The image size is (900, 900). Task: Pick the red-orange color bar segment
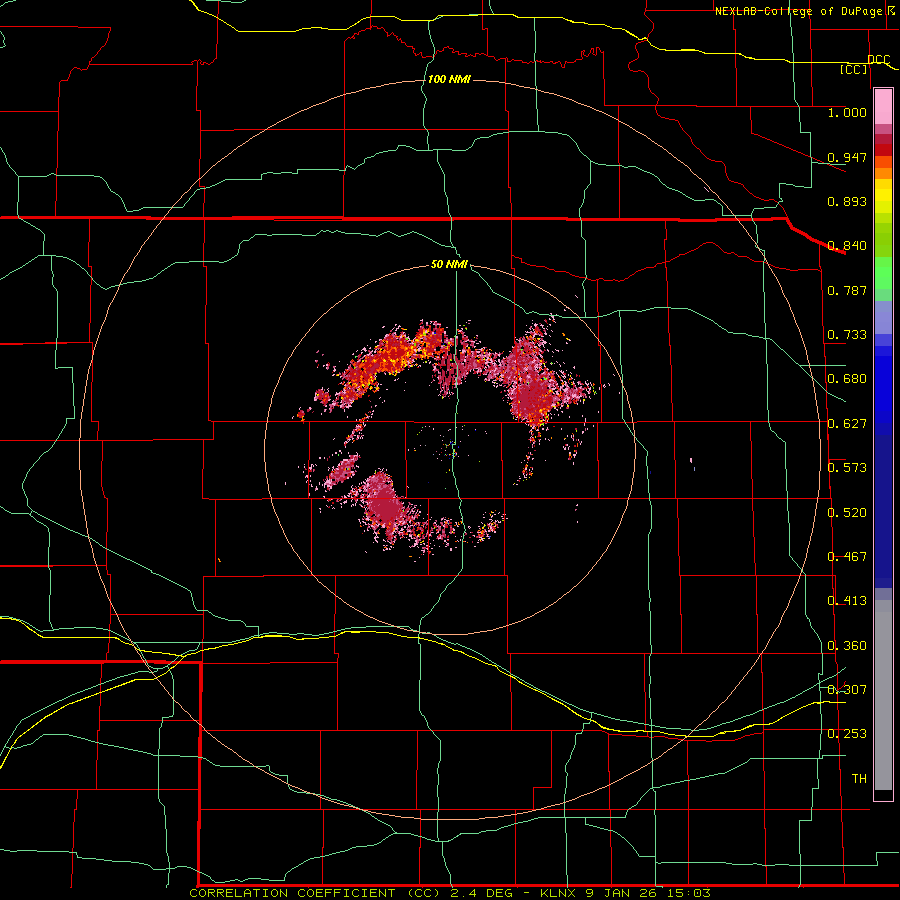(883, 162)
